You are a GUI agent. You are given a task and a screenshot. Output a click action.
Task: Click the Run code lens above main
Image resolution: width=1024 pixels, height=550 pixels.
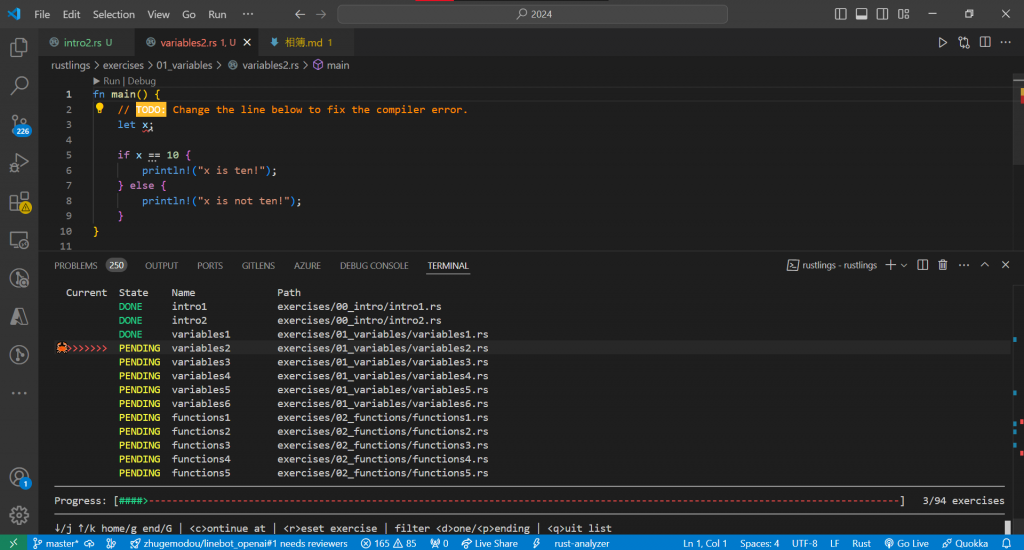(112, 81)
